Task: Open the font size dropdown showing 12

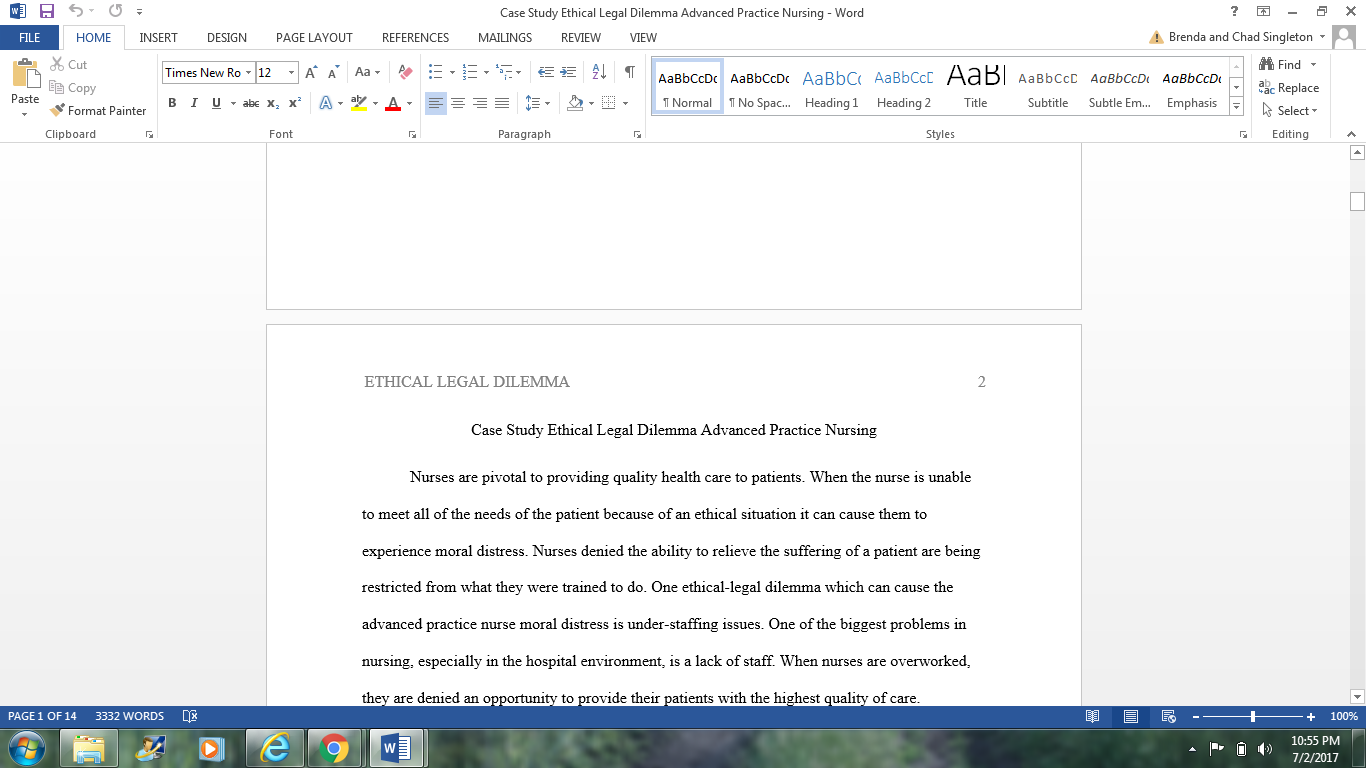Action: point(291,72)
